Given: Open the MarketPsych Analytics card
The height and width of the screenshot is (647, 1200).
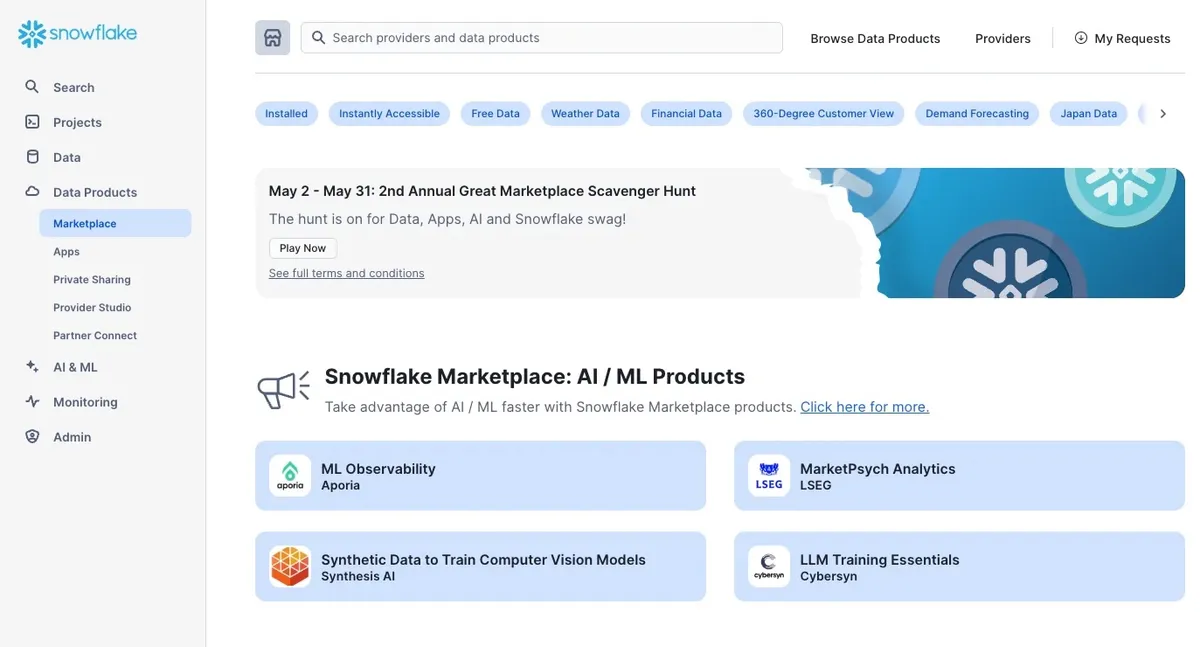Looking at the screenshot, I should (960, 476).
